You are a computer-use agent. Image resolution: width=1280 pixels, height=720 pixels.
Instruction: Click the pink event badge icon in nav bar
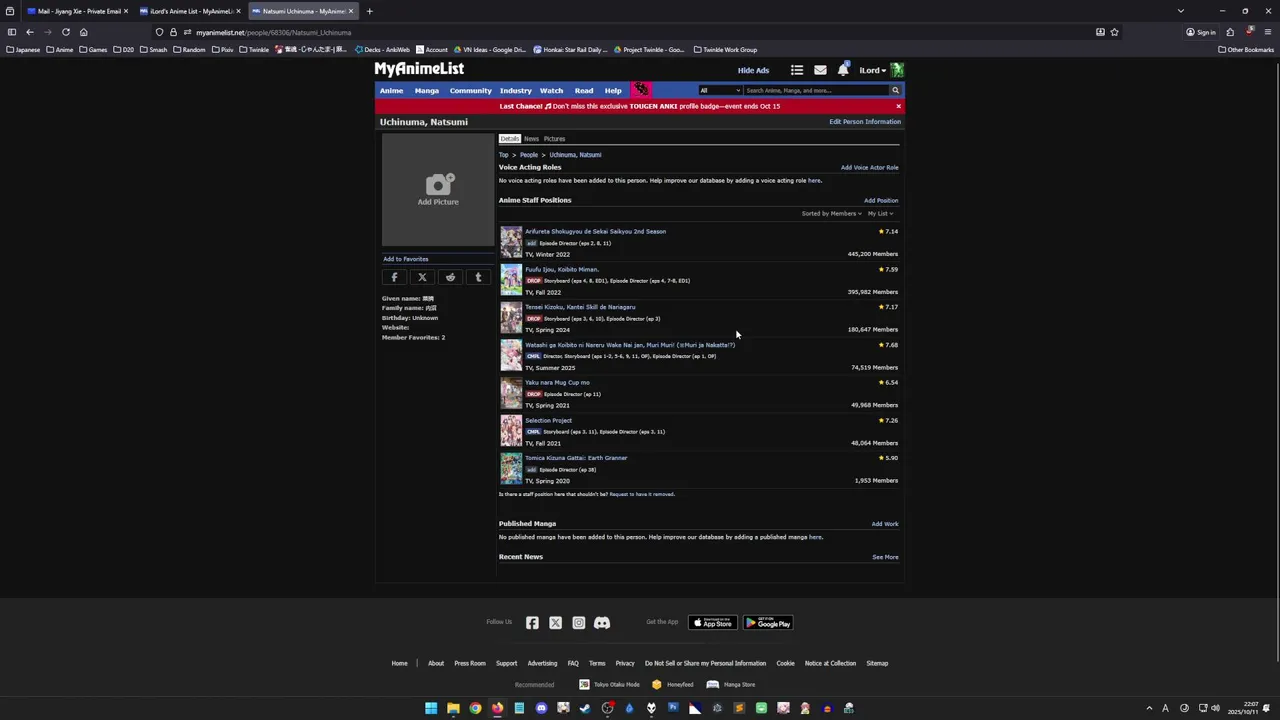tap(640, 90)
